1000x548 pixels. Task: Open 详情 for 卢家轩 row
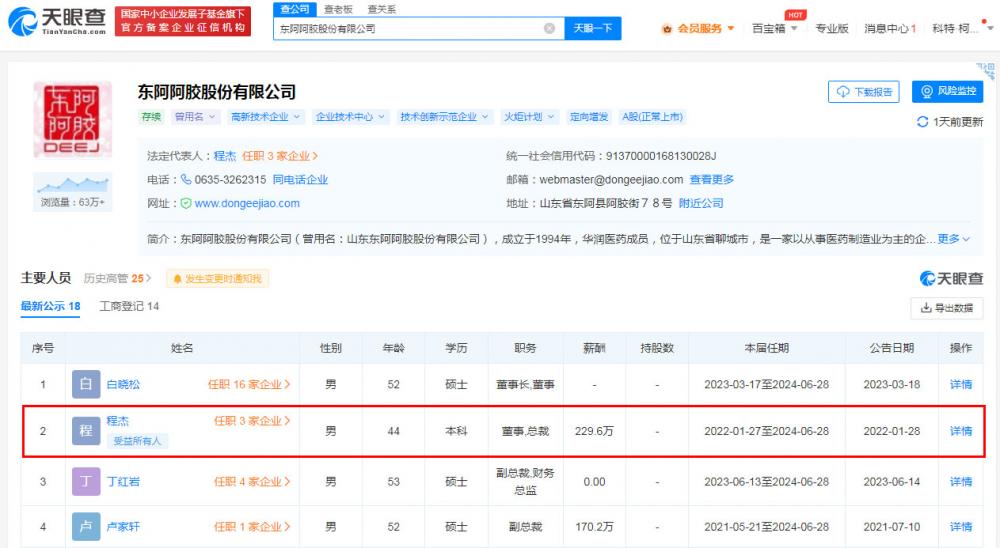click(x=960, y=527)
